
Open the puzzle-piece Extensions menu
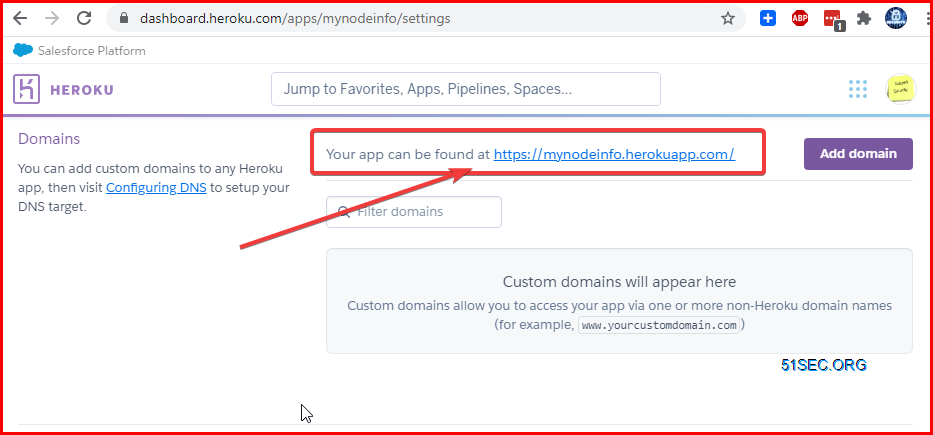864,18
